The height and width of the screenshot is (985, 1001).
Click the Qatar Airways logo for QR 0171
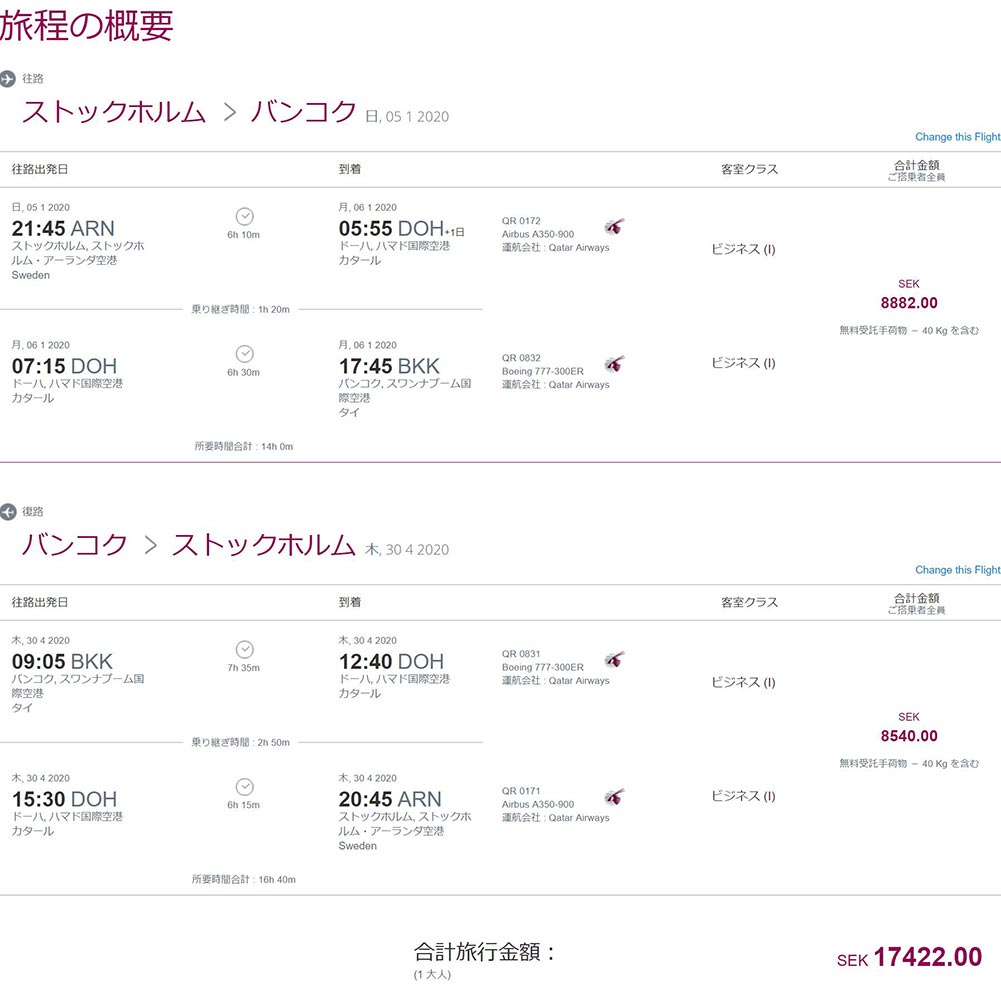[614, 797]
